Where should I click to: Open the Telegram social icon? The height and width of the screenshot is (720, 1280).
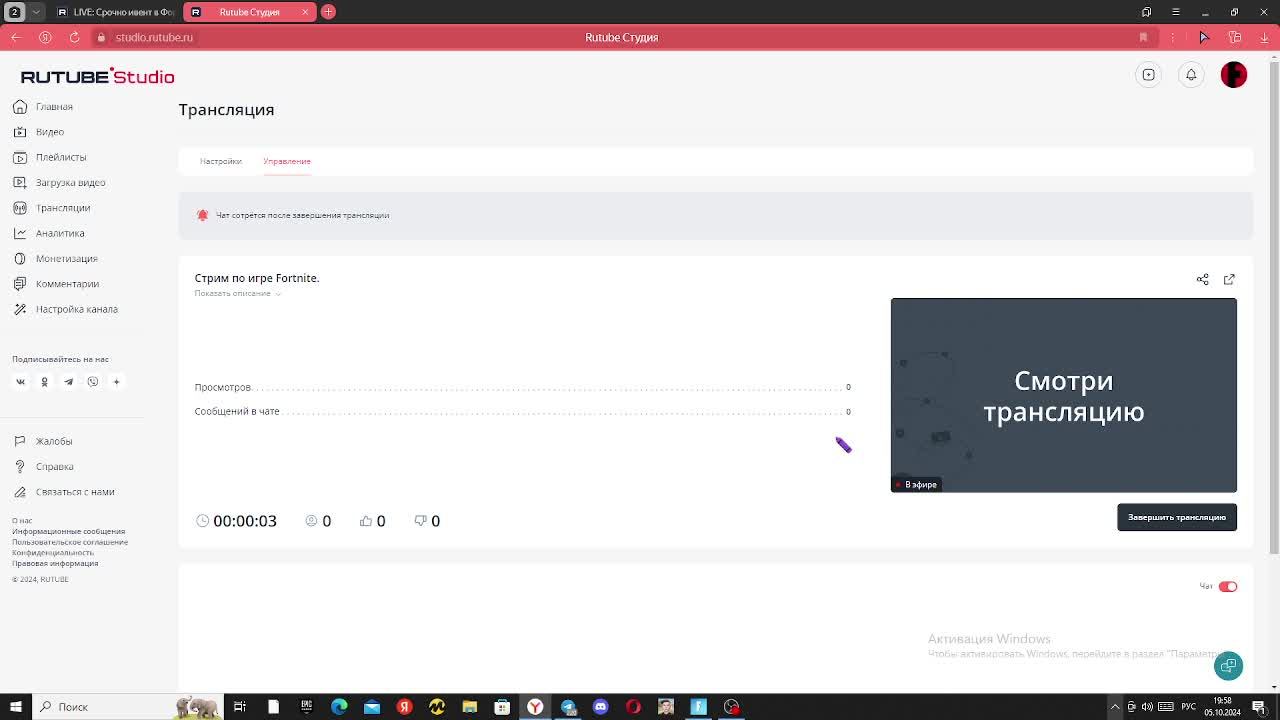point(68,381)
